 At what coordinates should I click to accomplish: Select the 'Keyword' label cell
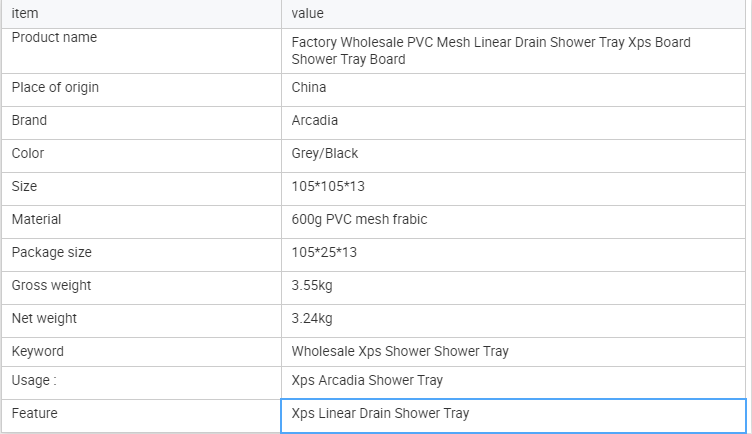(37, 351)
